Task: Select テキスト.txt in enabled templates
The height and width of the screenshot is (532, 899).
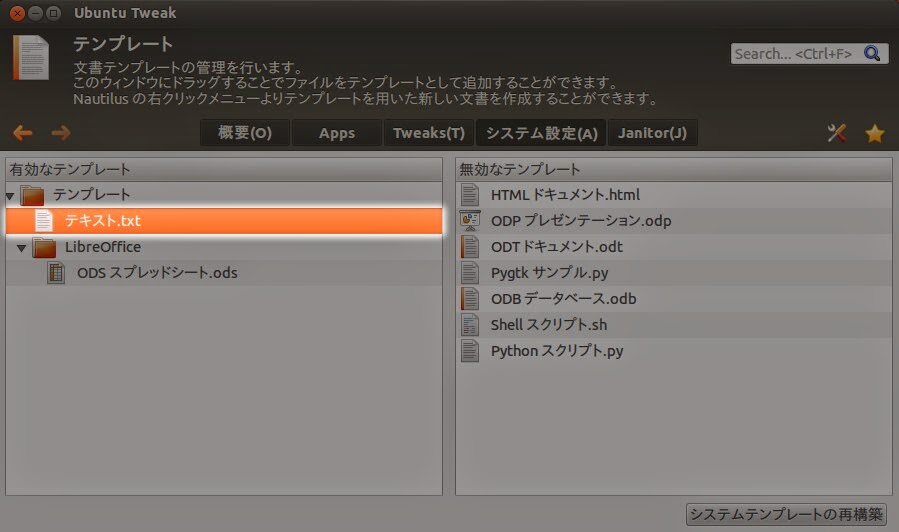Action: click(x=224, y=221)
